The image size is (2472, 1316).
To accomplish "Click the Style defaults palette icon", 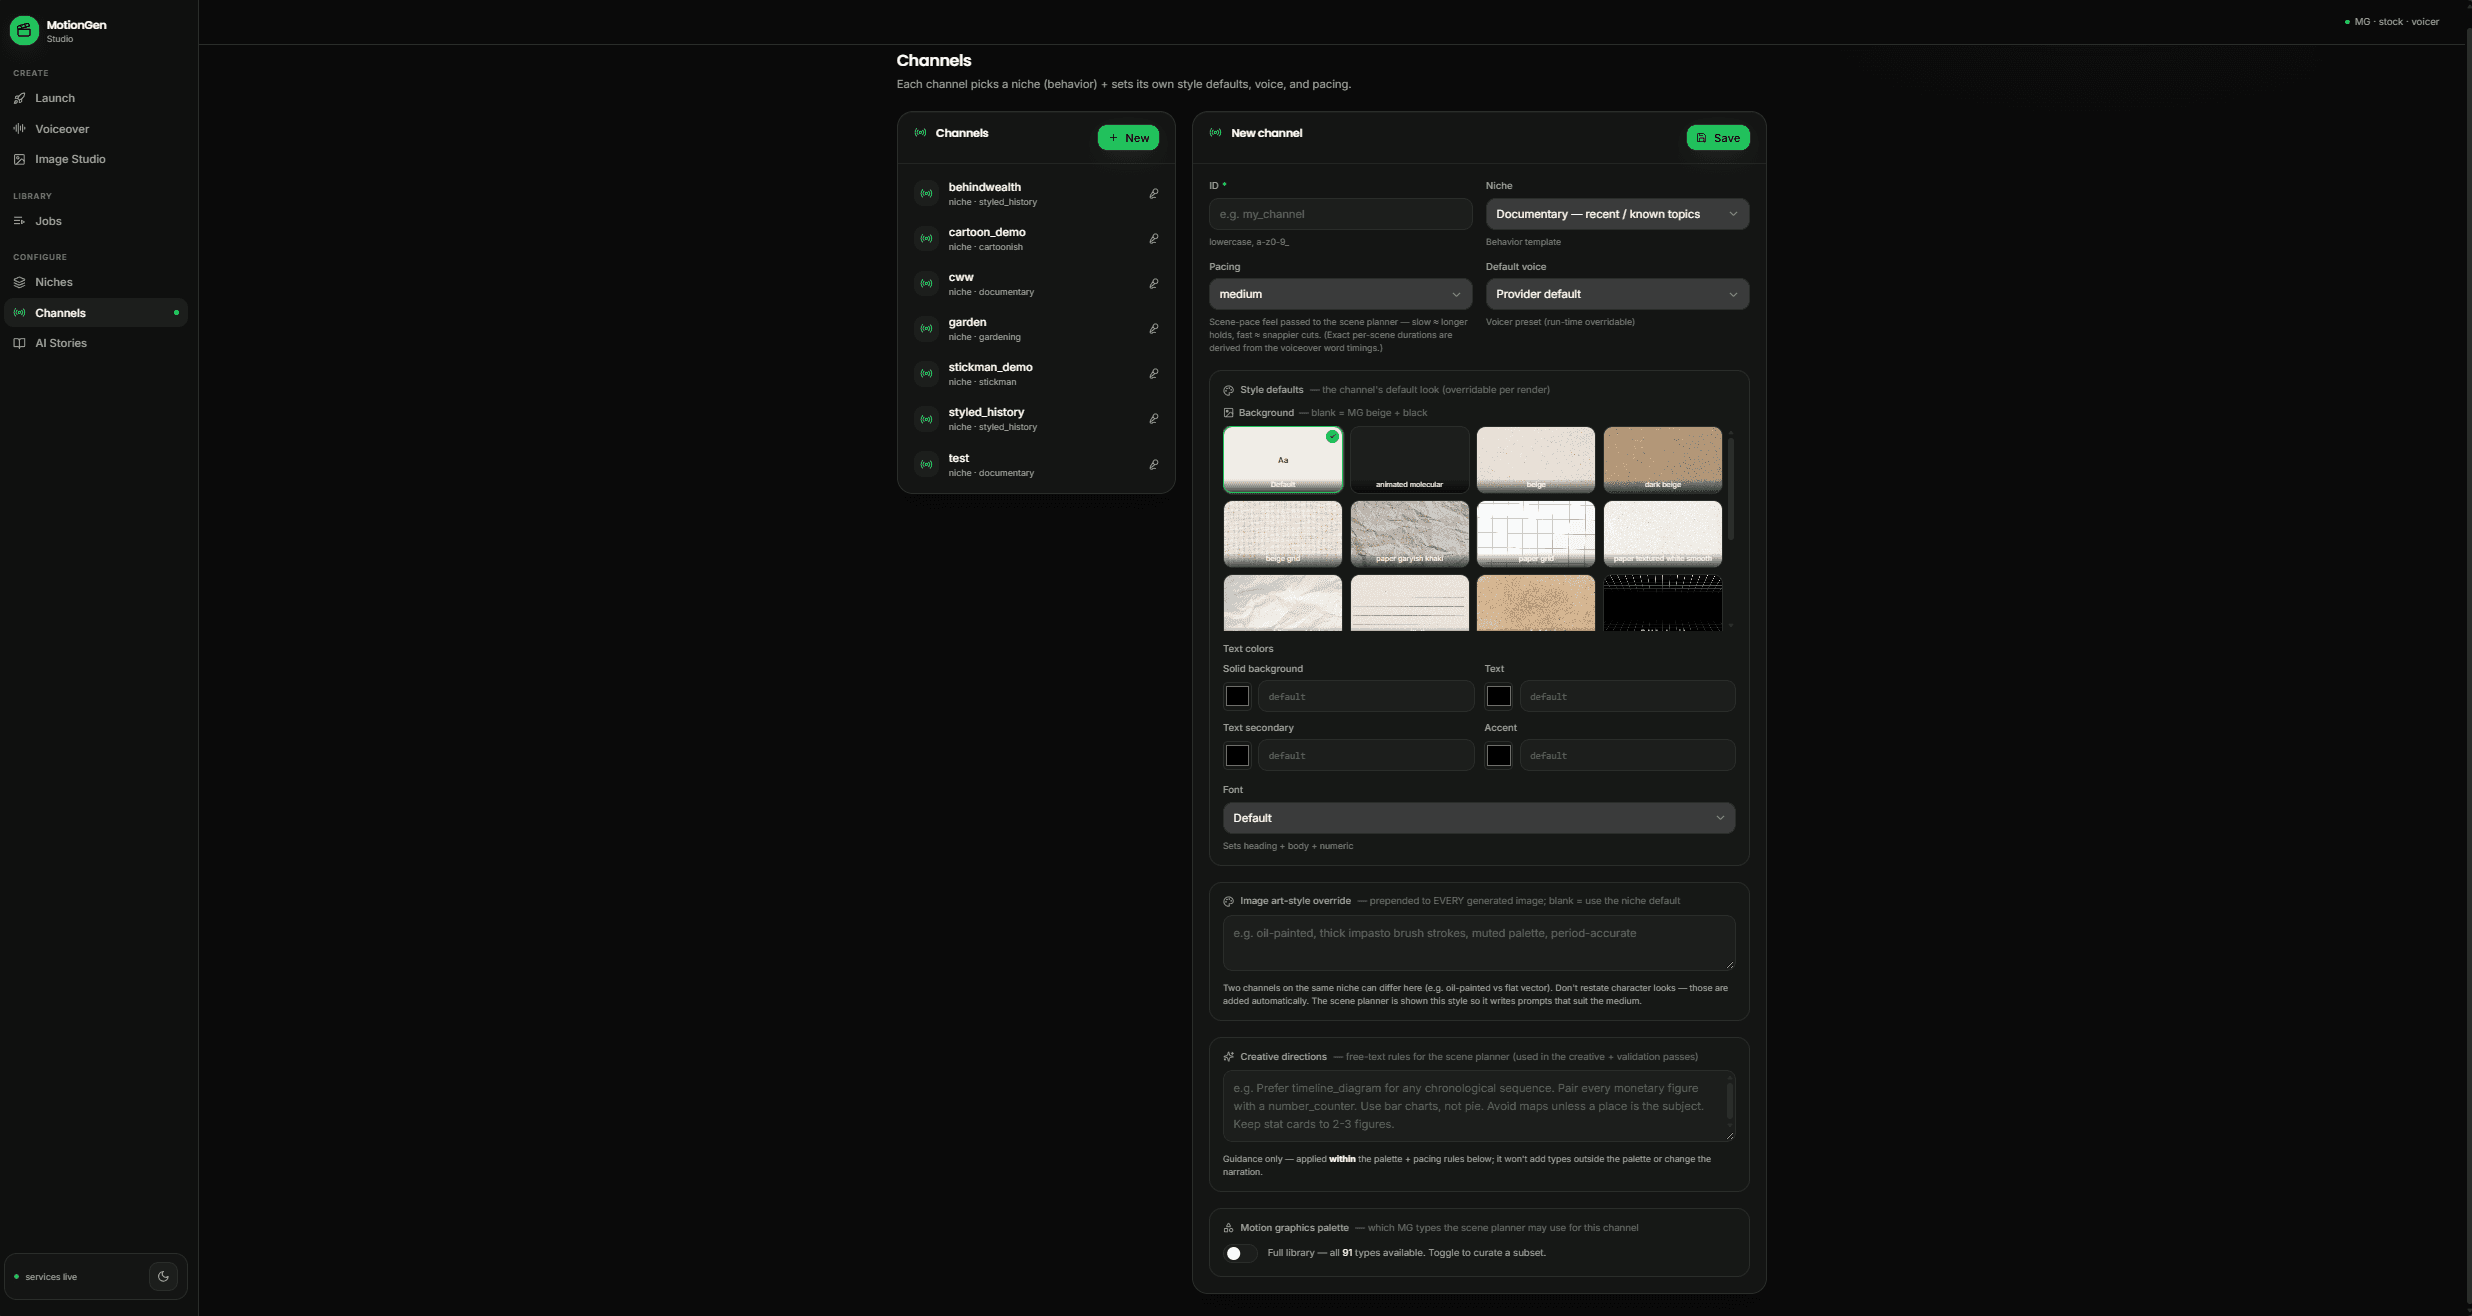I will point(1228,390).
